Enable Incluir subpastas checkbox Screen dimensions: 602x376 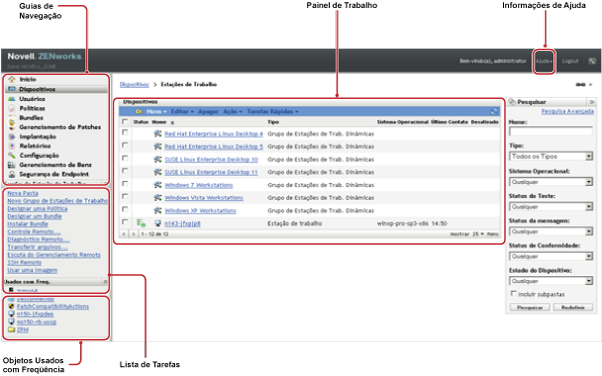click(x=513, y=293)
